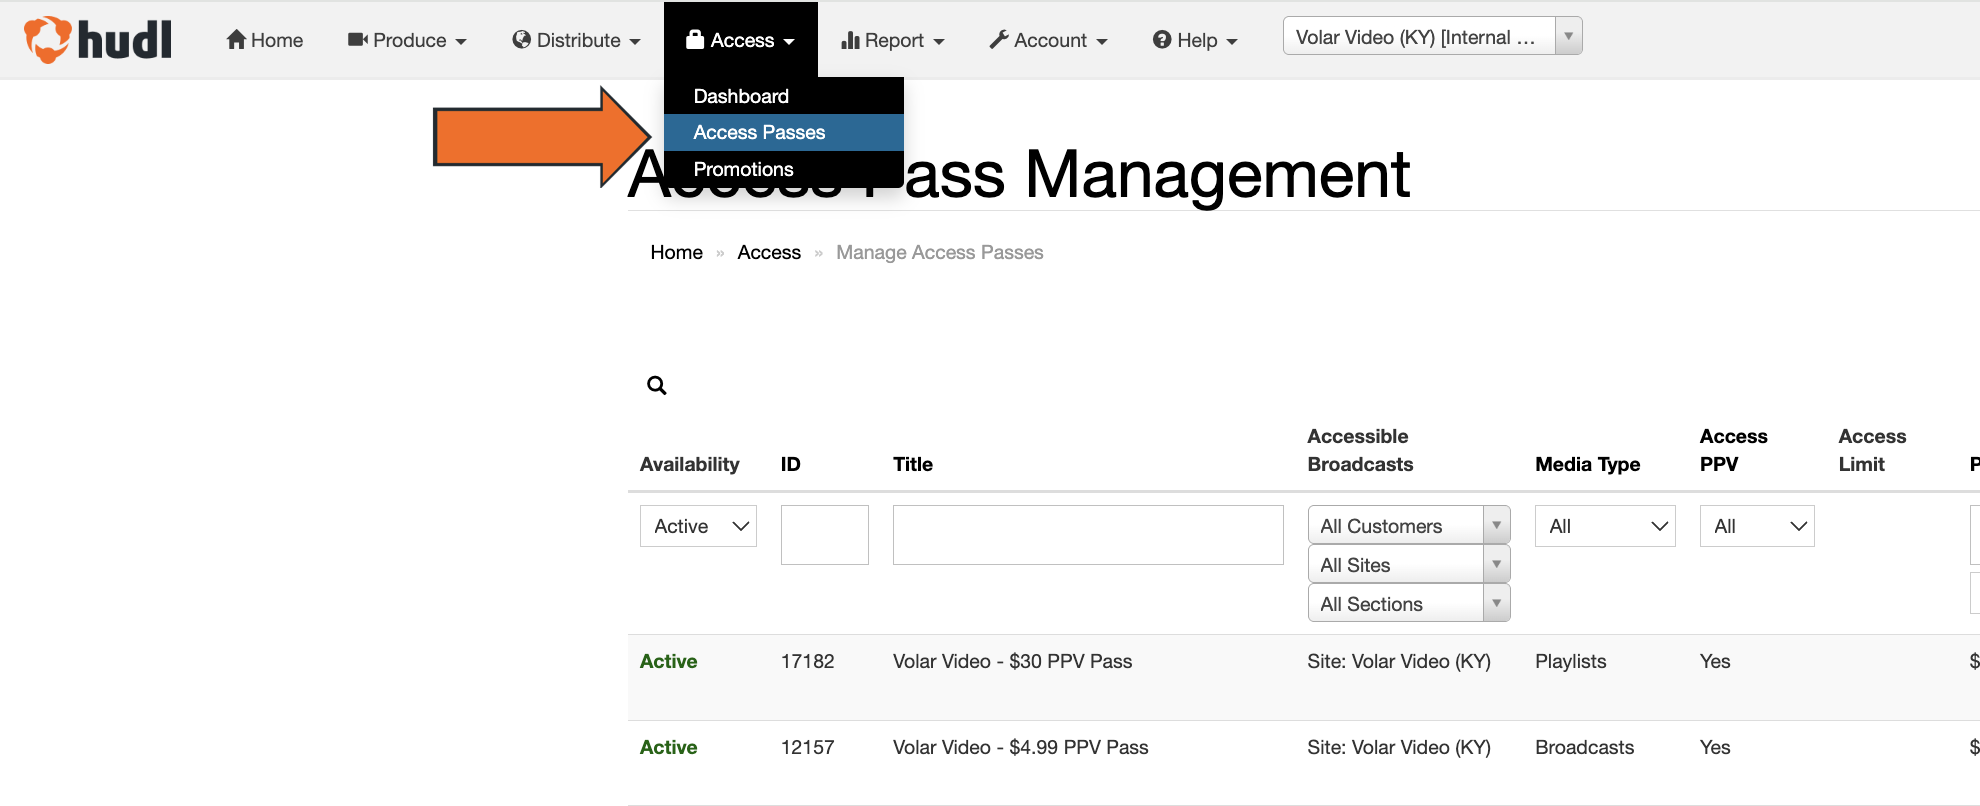This screenshot has height=806, width=1980.
Task: Focus the Title filter input
Action: click(x=1088, y=535)
